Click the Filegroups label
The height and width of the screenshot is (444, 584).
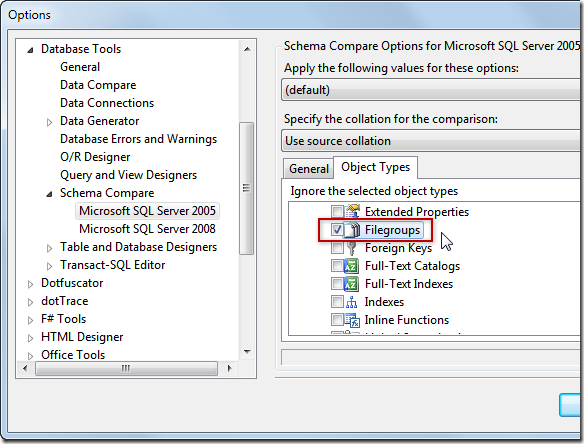click(x=392, y=230)
